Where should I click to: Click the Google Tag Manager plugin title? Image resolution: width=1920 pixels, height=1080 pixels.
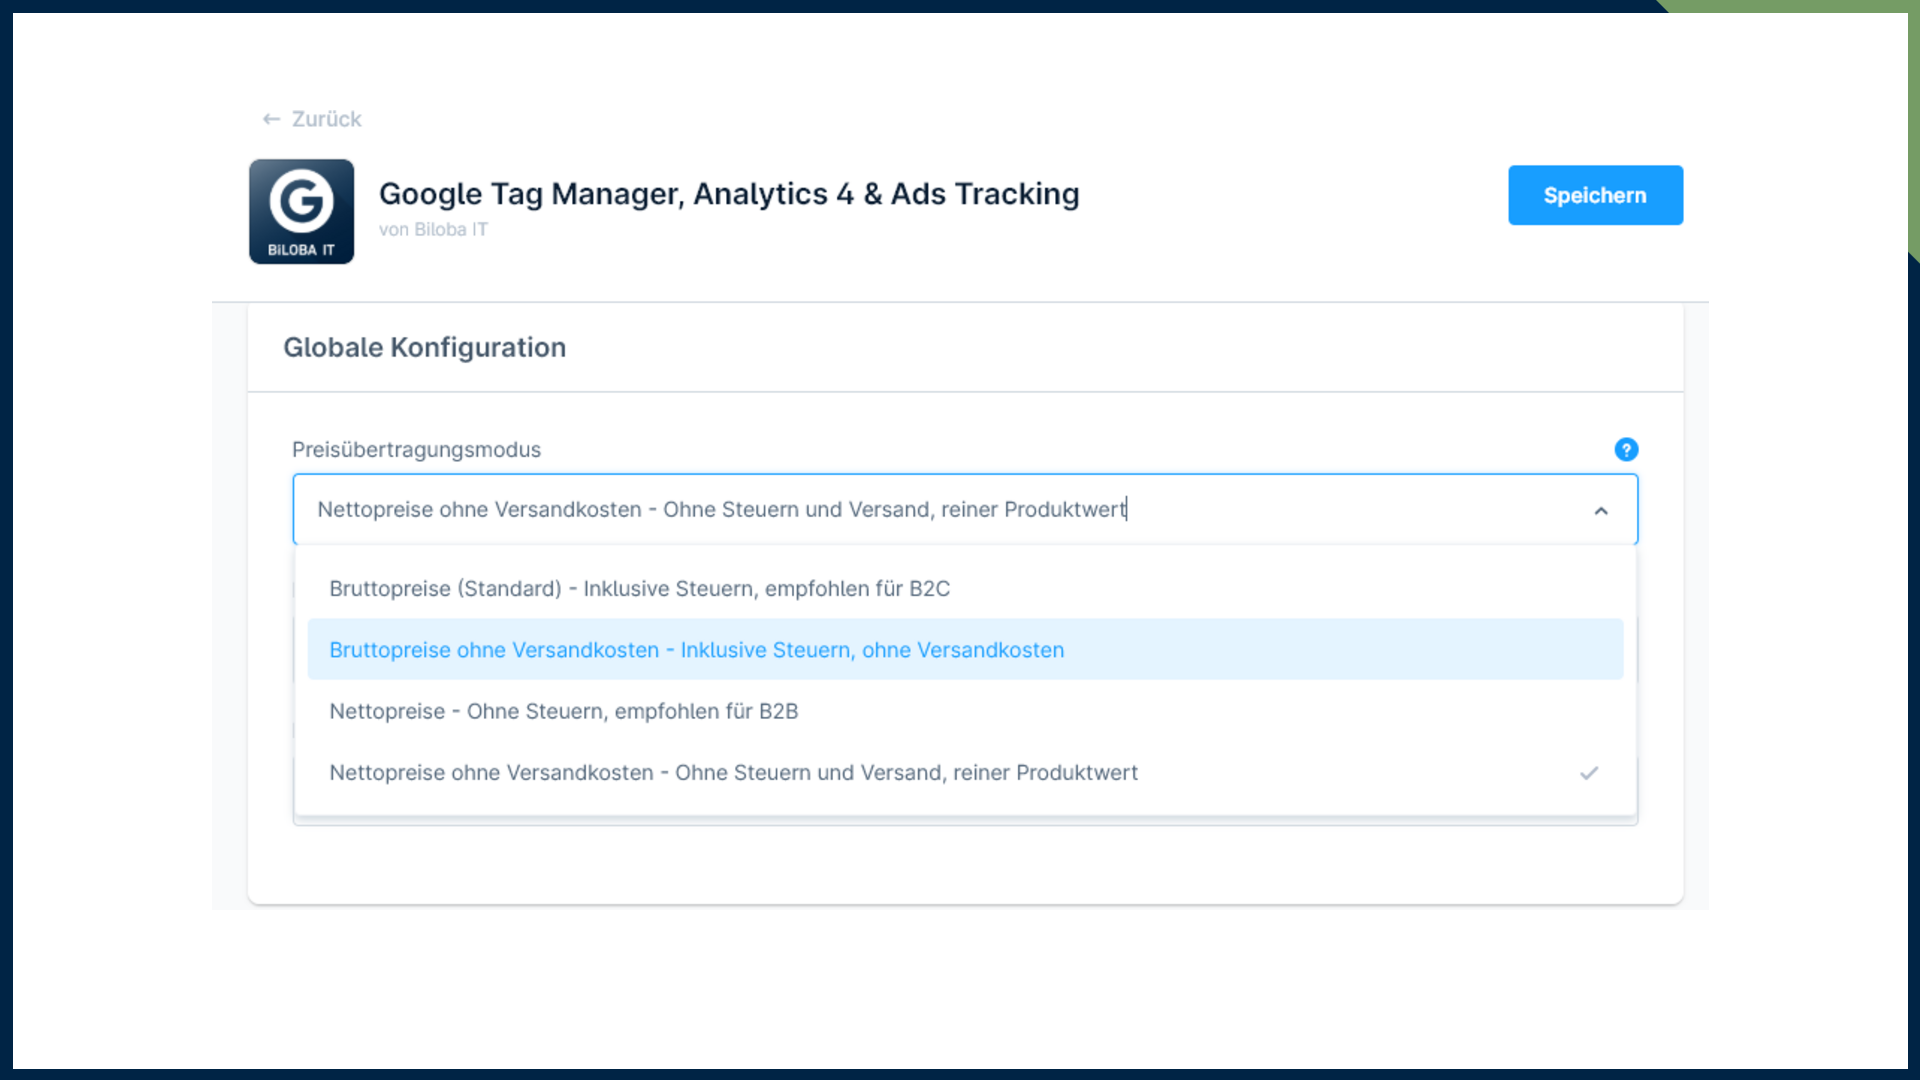[x=728, y=193]
